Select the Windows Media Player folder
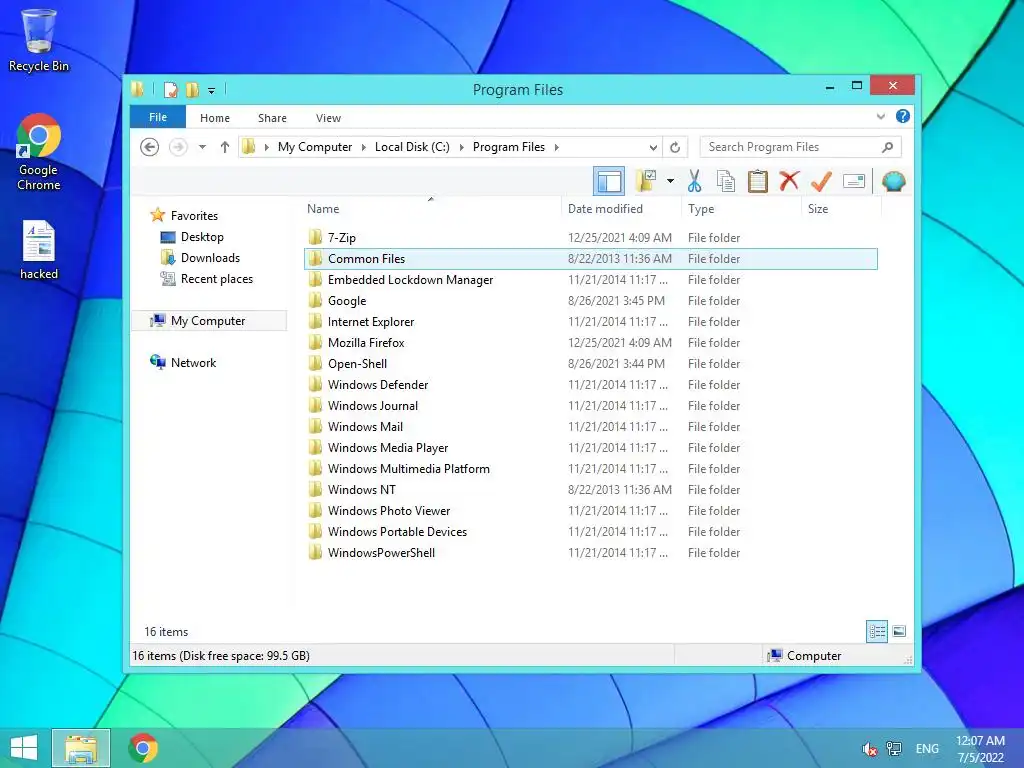 (387, 447)
